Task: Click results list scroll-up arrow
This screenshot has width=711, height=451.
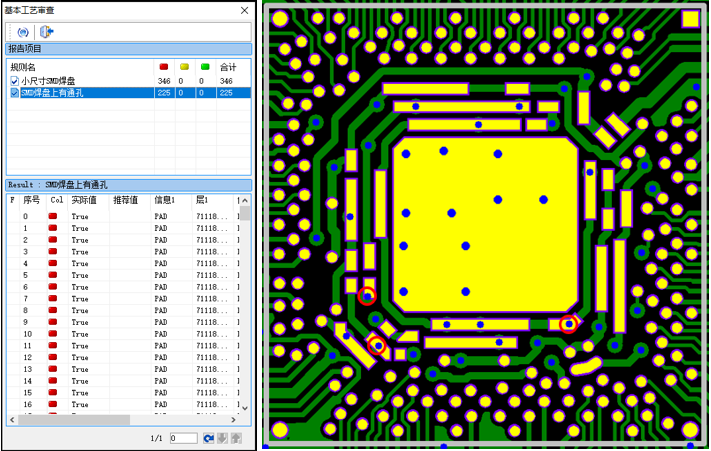Action: tap(245, 200)
